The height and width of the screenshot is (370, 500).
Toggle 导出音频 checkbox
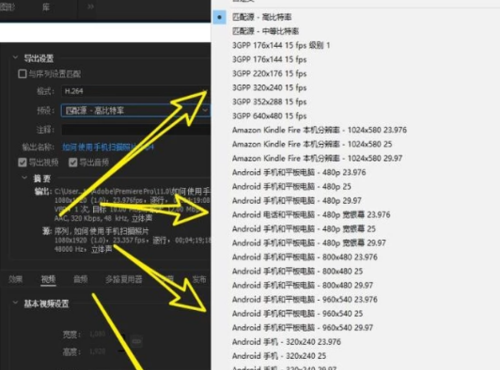pyautogui.click(x=73, y=162)
